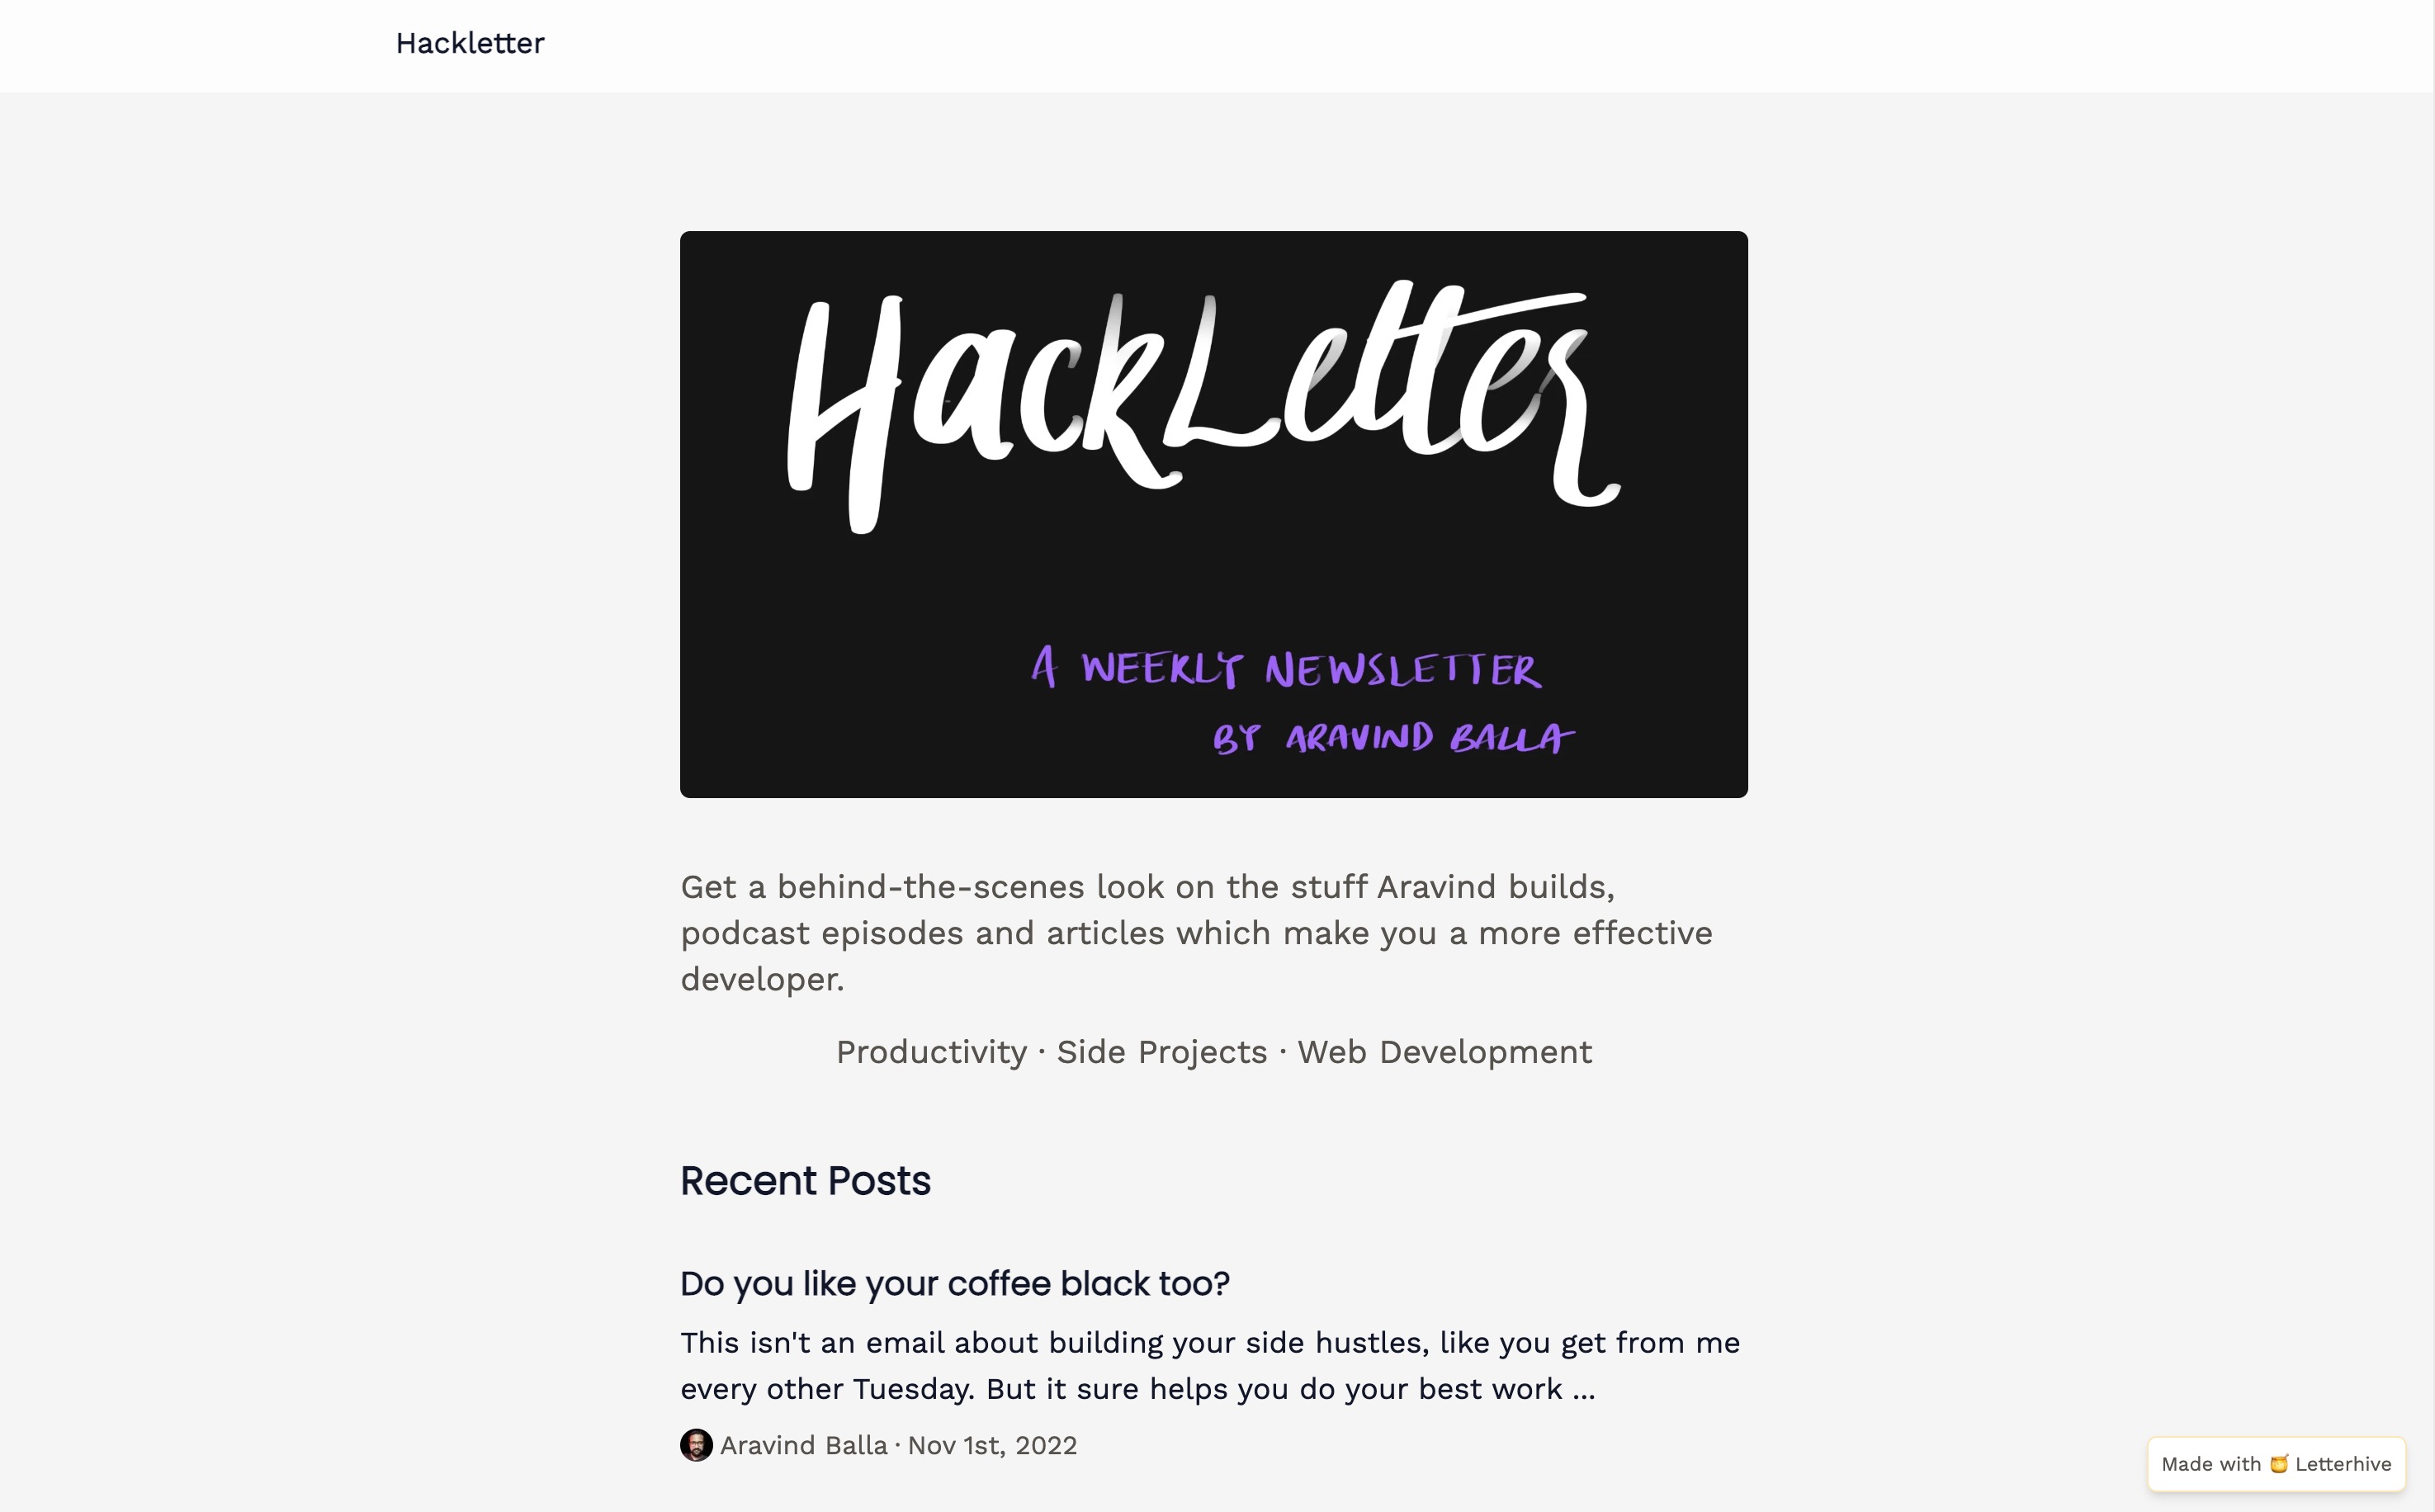The image size is (2435, 1512).
Task: Click the newsletter description paragraph
Action: pos(1196,932)
